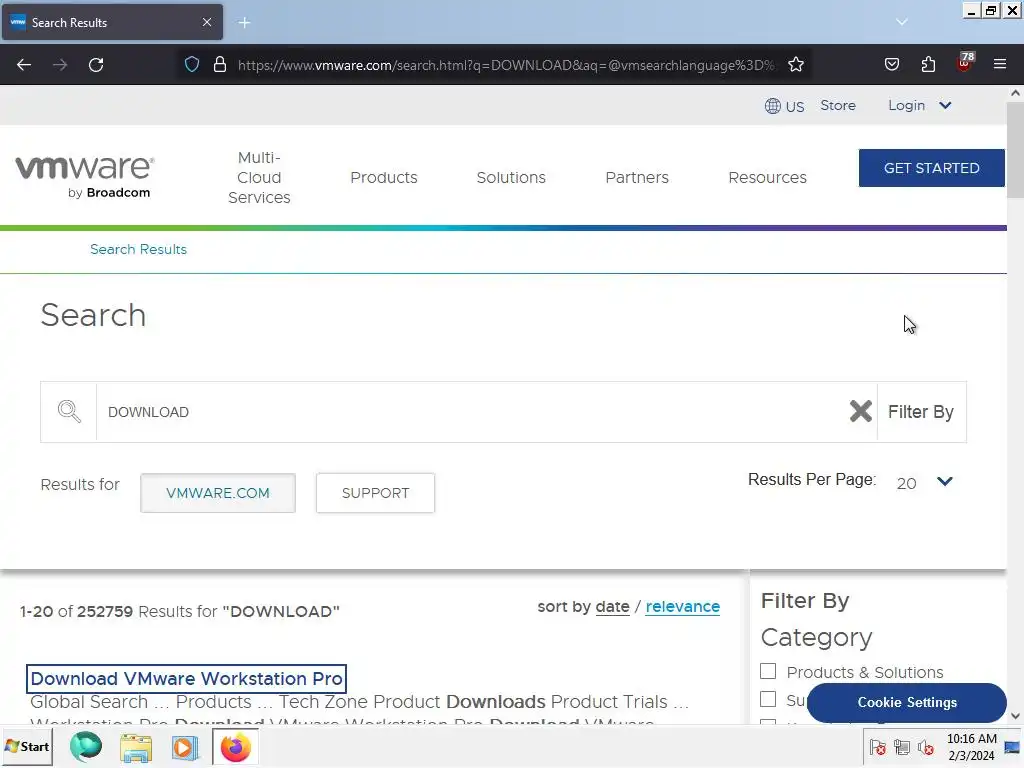Open Firefox hamburger menu

point(1000,64)
